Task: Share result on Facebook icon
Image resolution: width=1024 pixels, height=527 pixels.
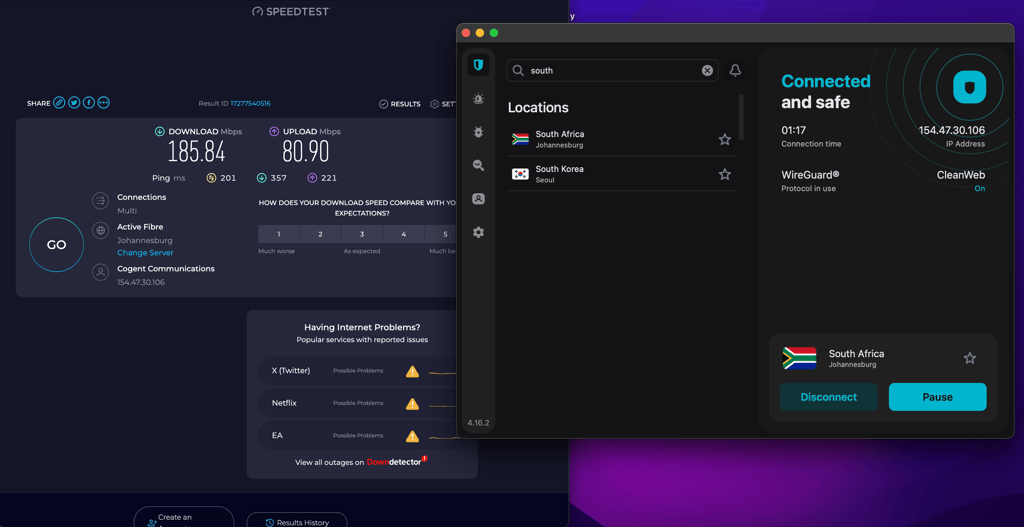Action: 89,103
